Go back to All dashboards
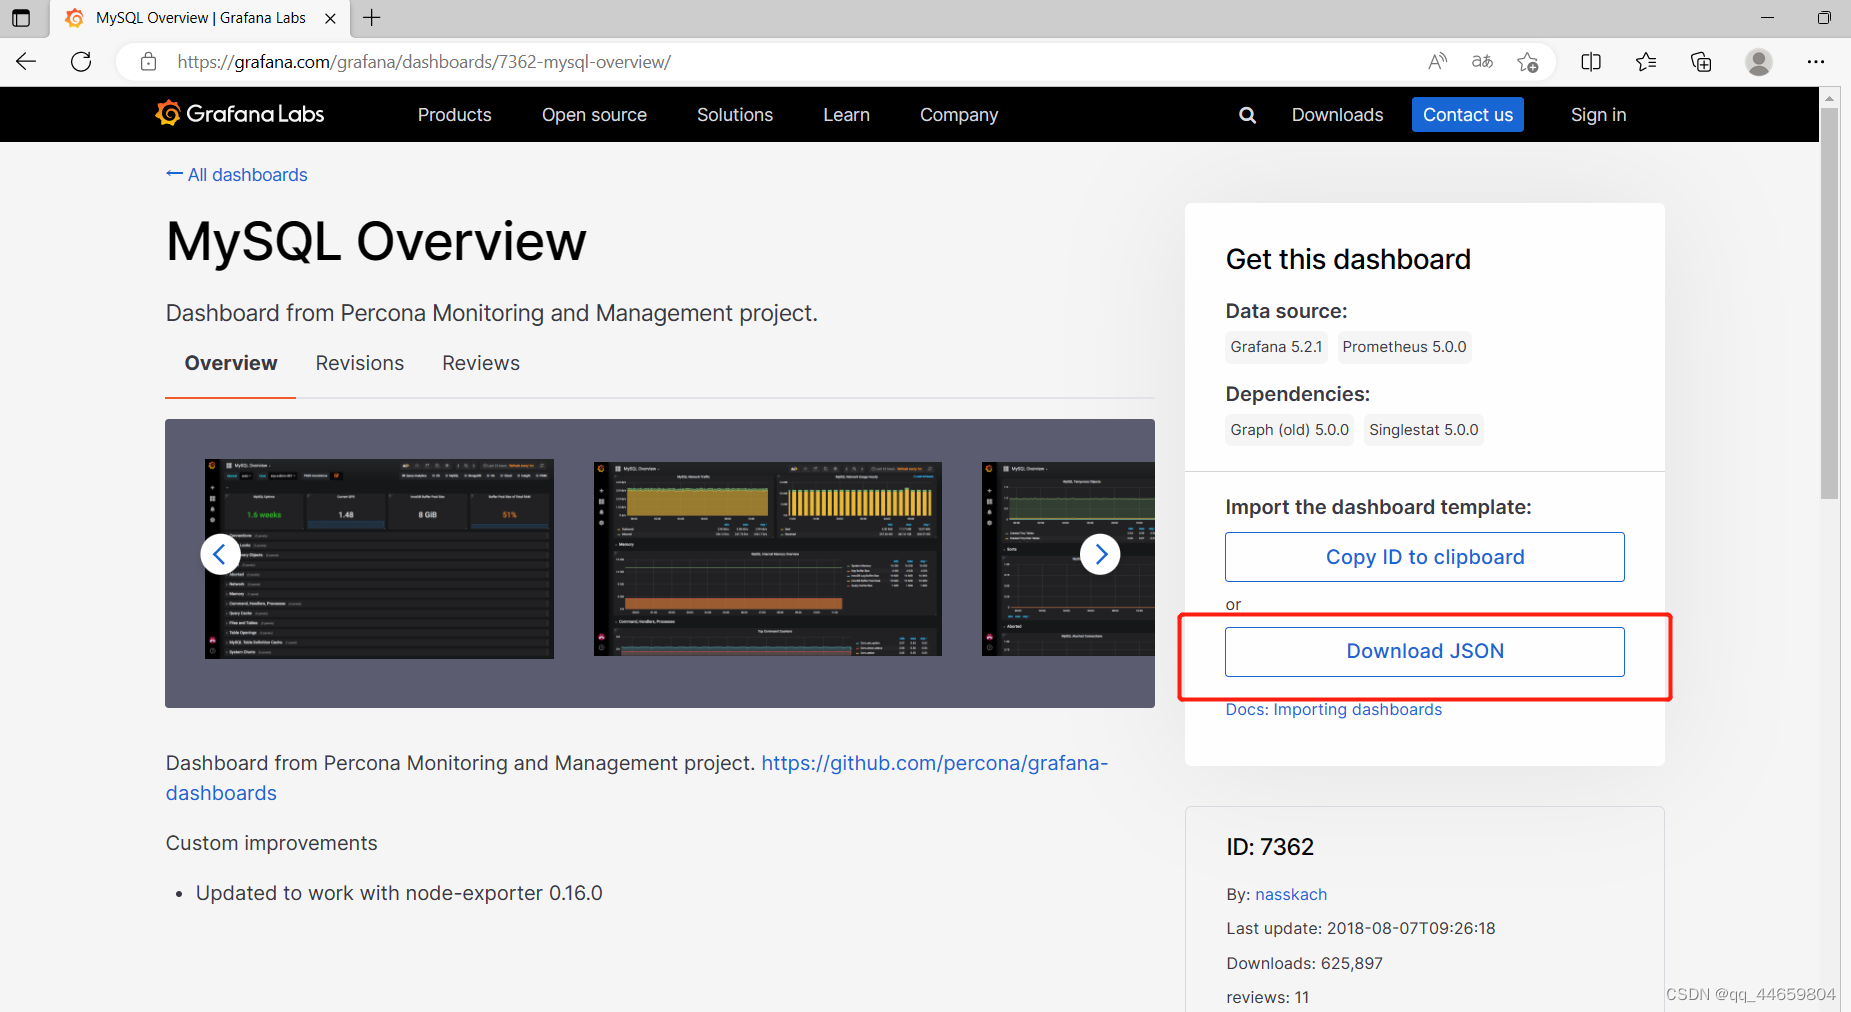Image resolution: width=1851 pixels, height=1012 pixels. 237,175
